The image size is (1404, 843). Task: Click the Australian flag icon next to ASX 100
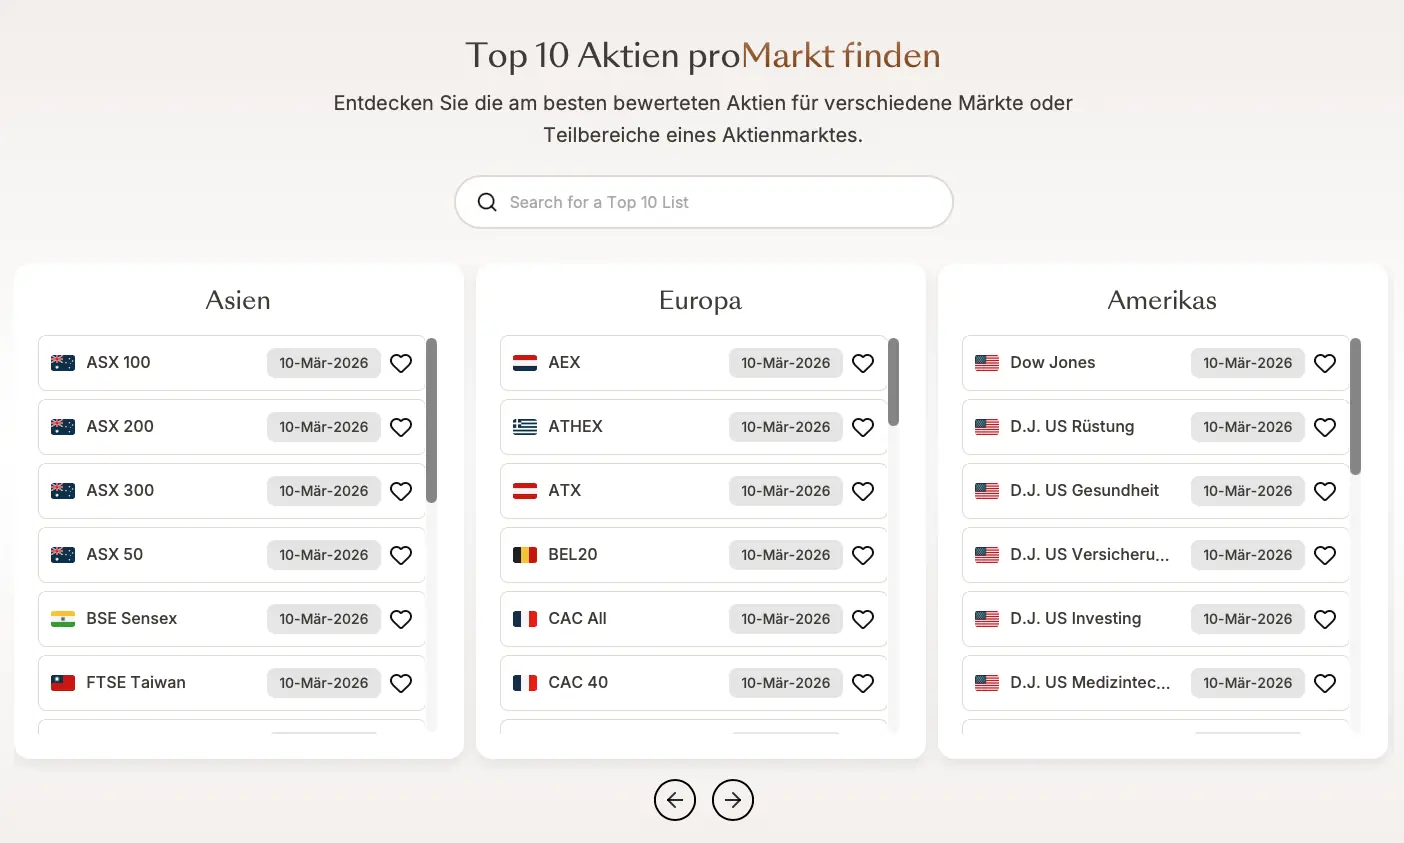(64, 363)
